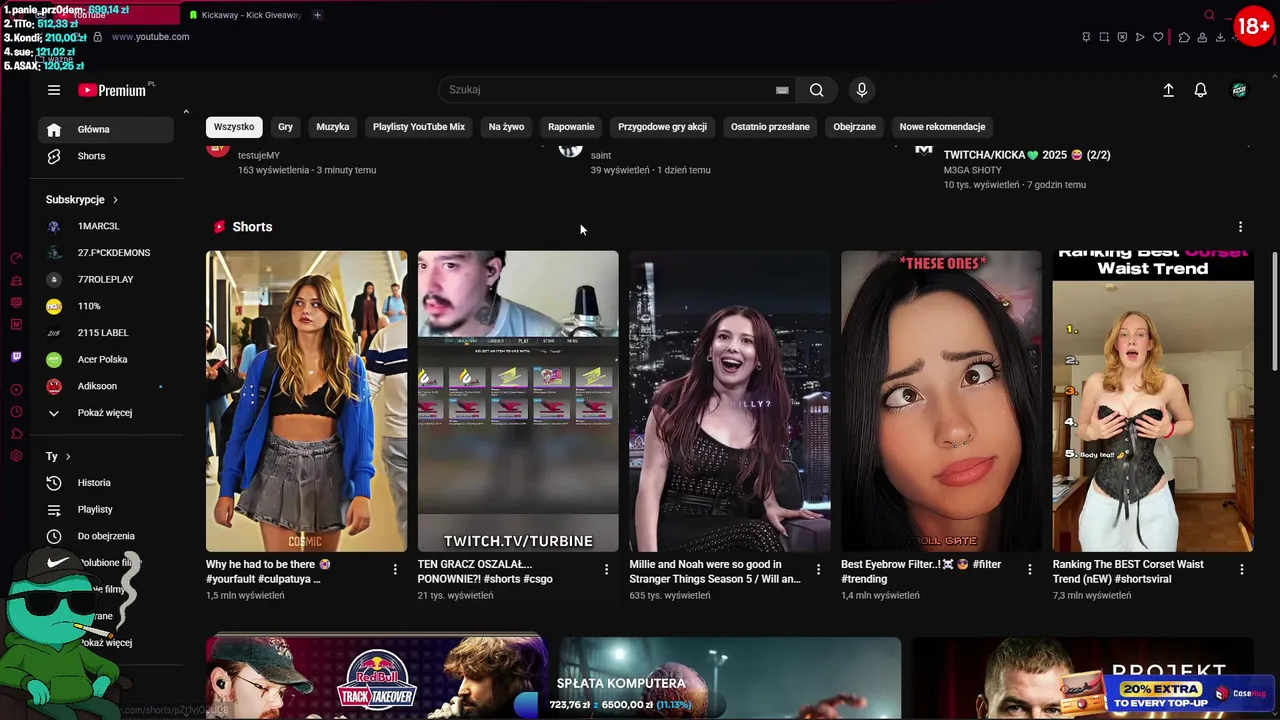The height and width of the screenshot is (720, 1280).
Task: Open more options for Millie and Noah short
Action: [x=818, y=569]
